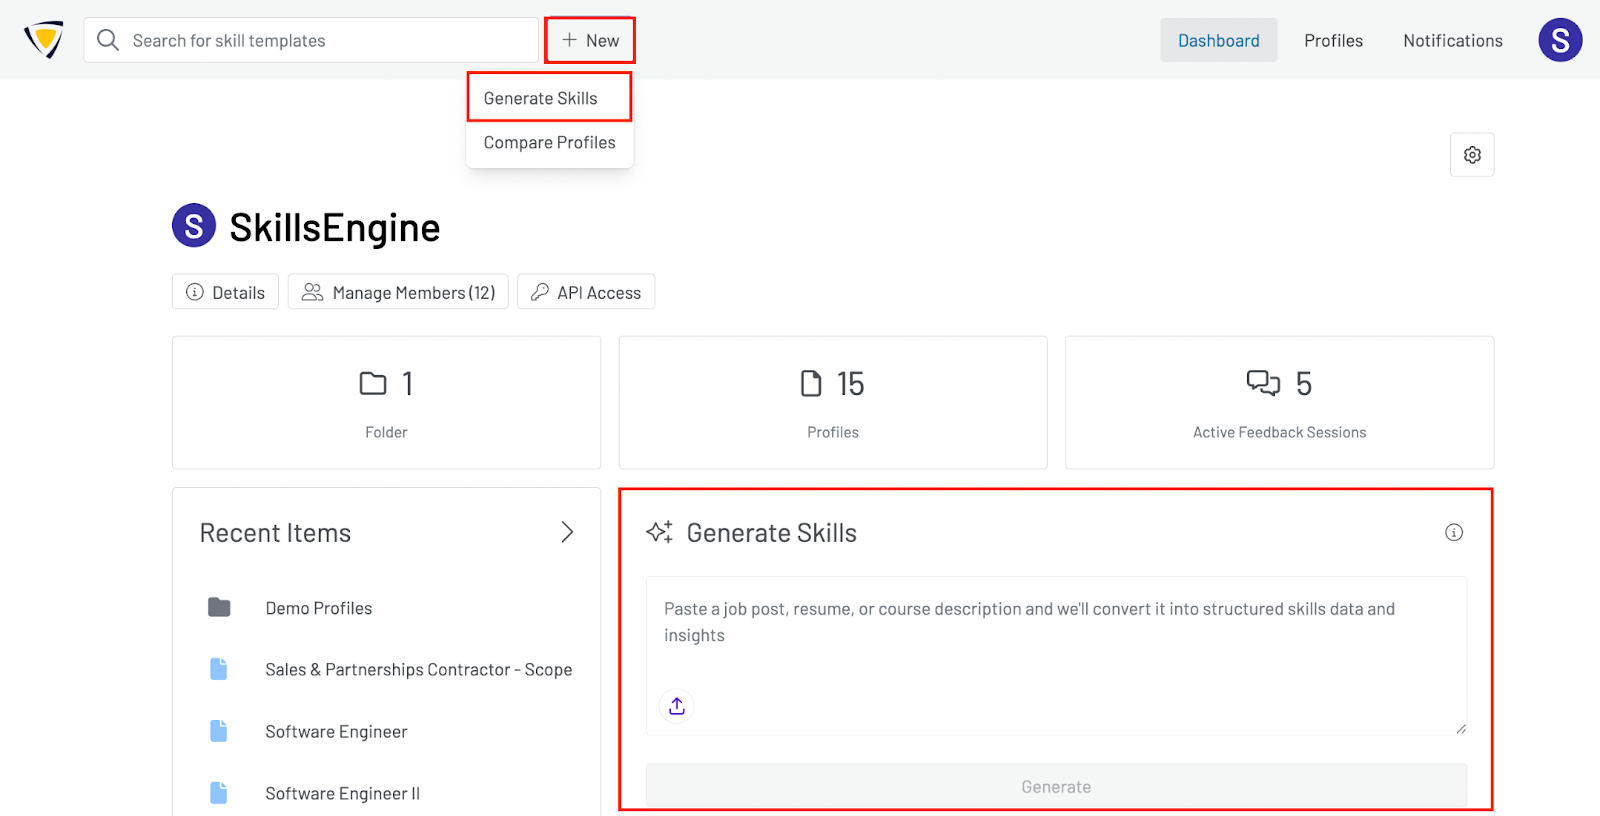Show info for Generate Skills panel

(x=1454, y=532)
